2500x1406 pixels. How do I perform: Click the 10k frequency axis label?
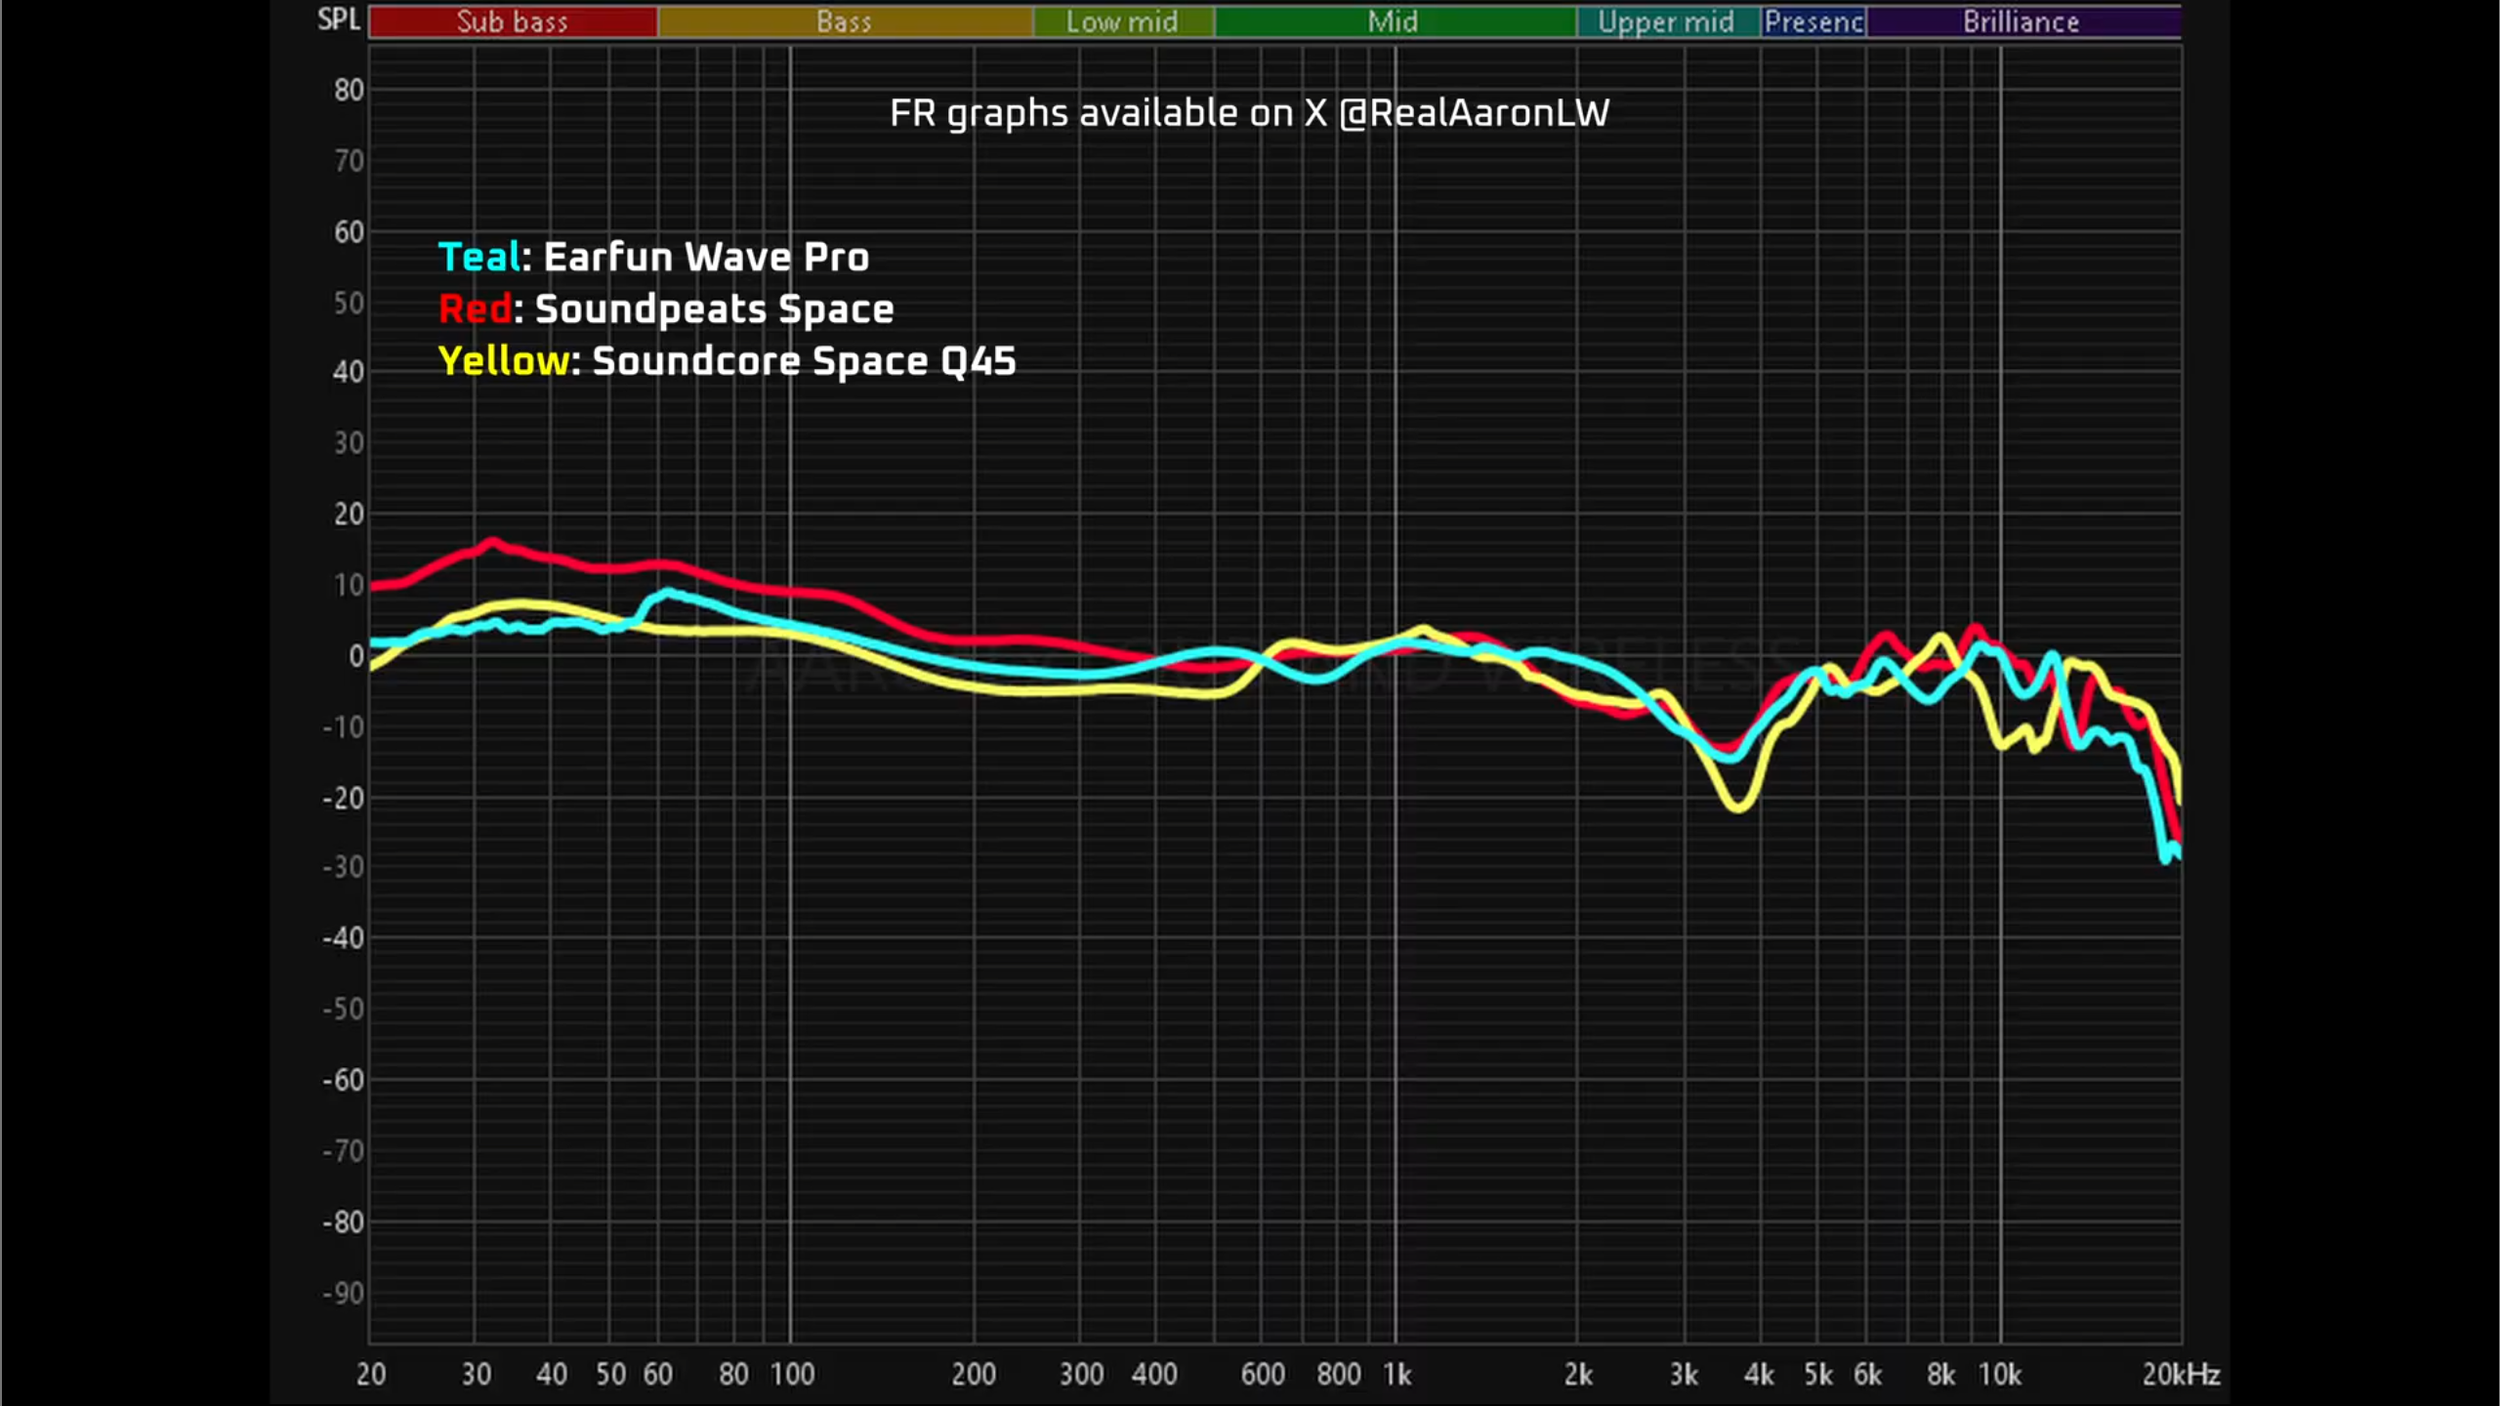coord(2000,1374)
